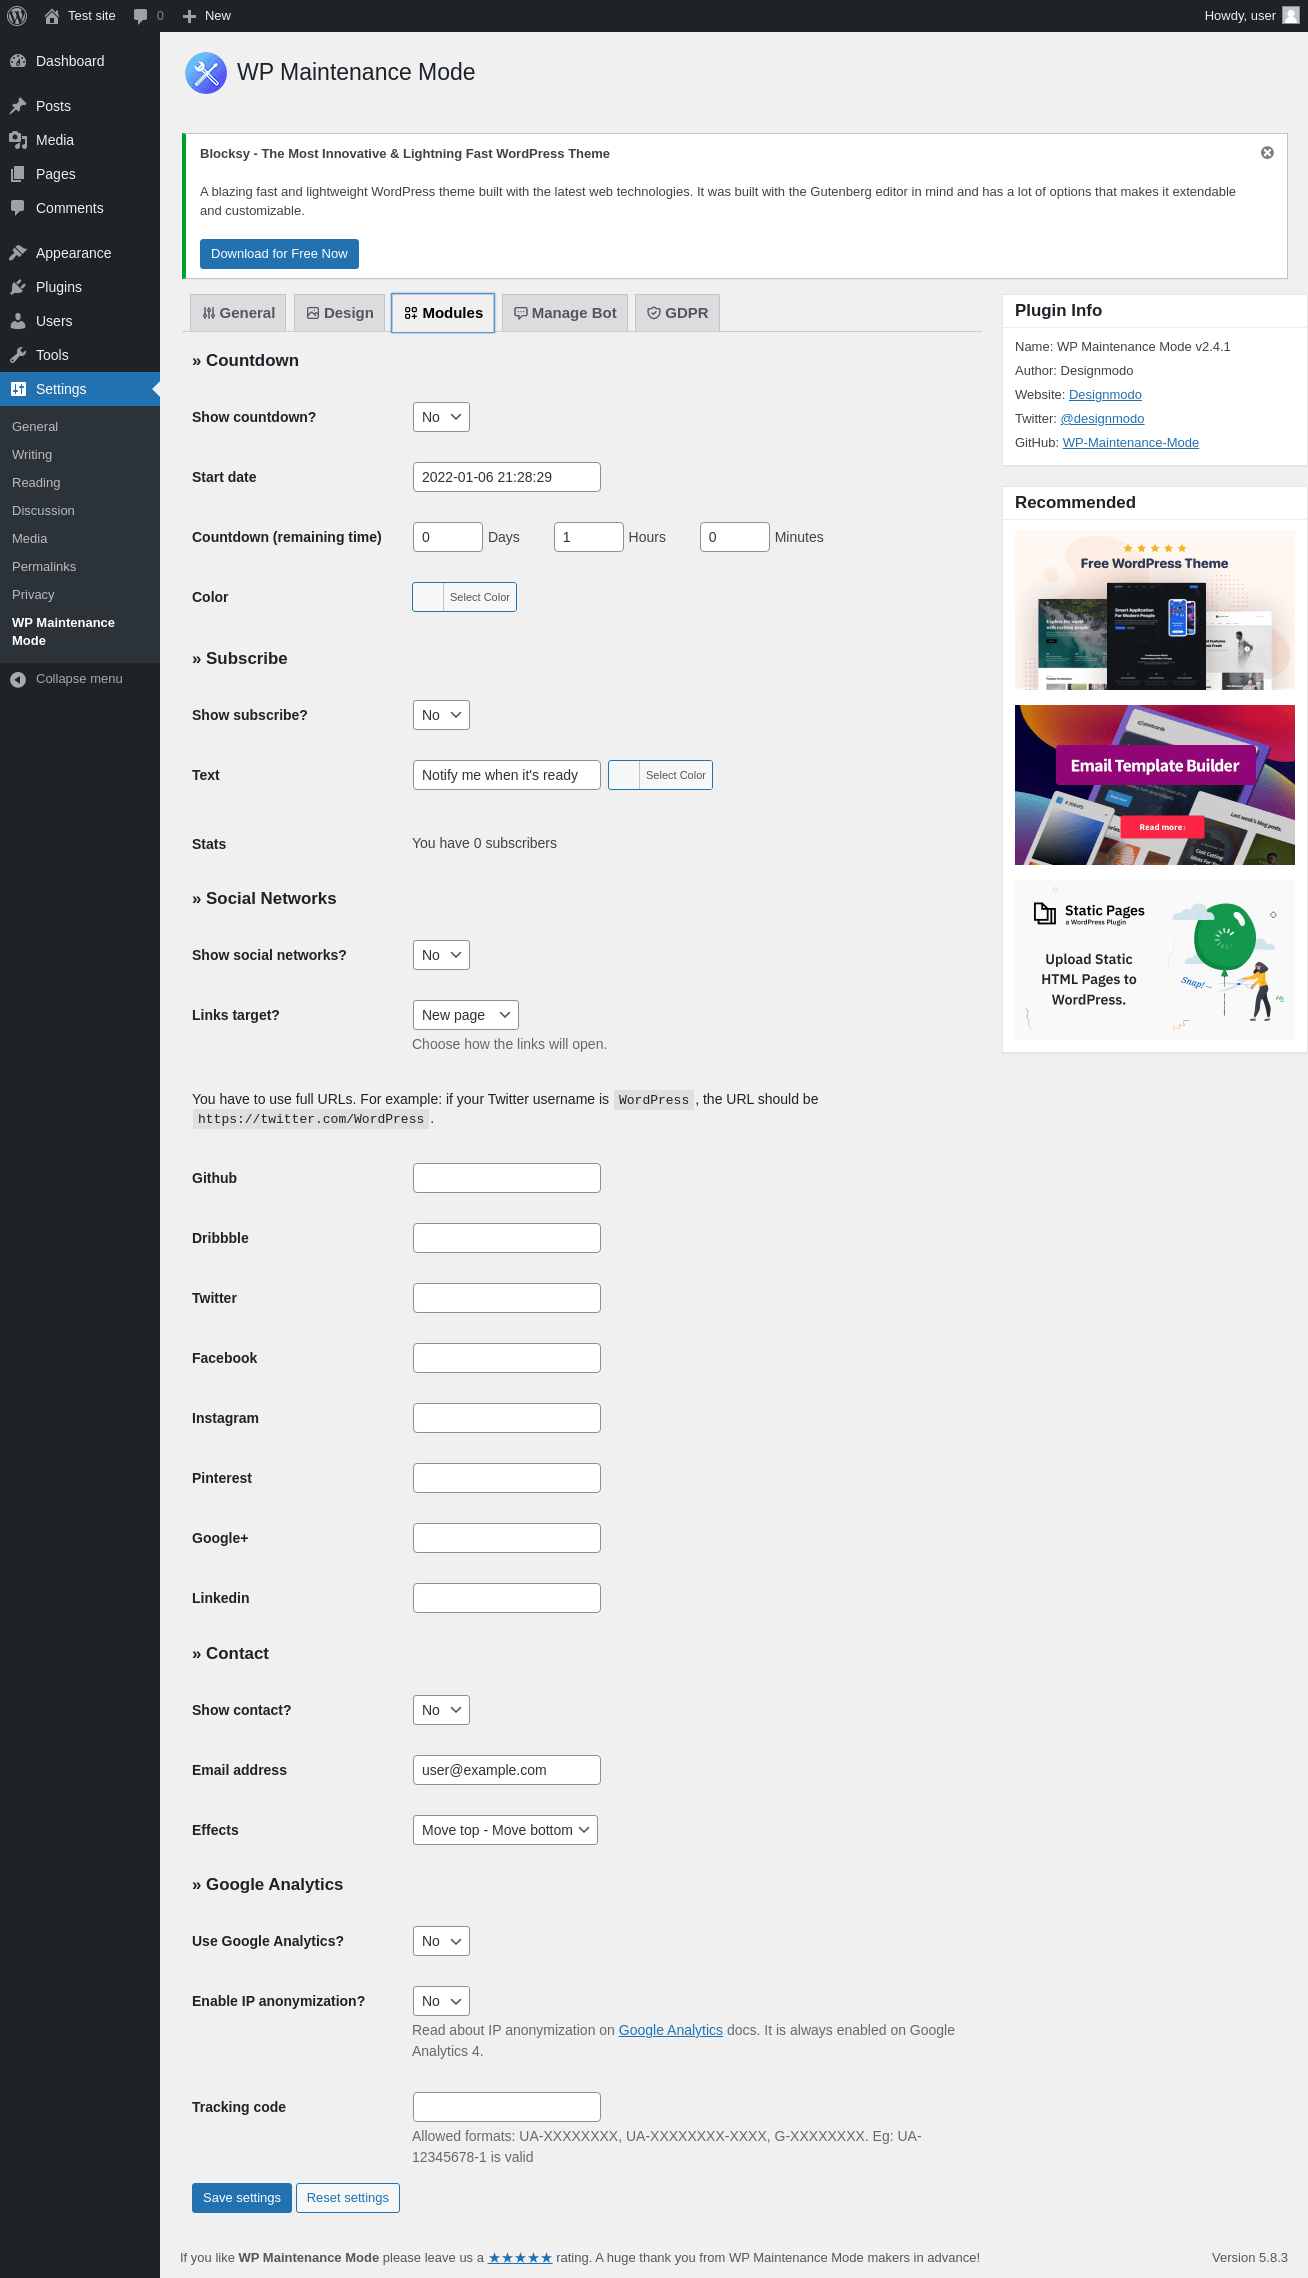Open the Email Template Builder banner
1308x2278 pixels.
tap(1155, 785)
